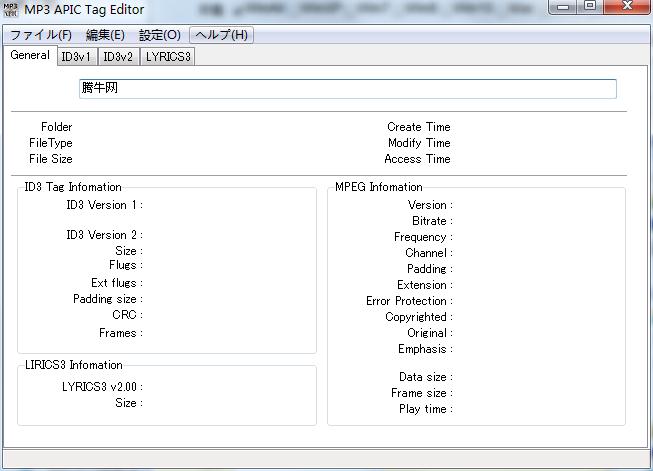Click the FileType label

point(50,143)
